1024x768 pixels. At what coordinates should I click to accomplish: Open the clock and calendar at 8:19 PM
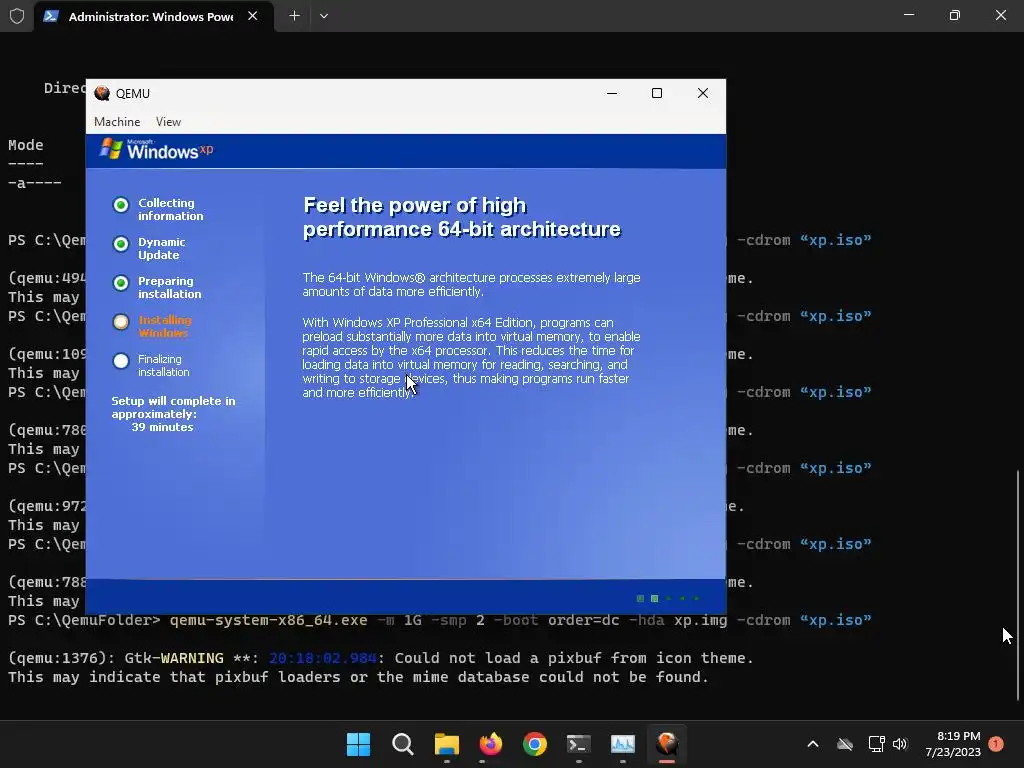(x=953, y=744)
